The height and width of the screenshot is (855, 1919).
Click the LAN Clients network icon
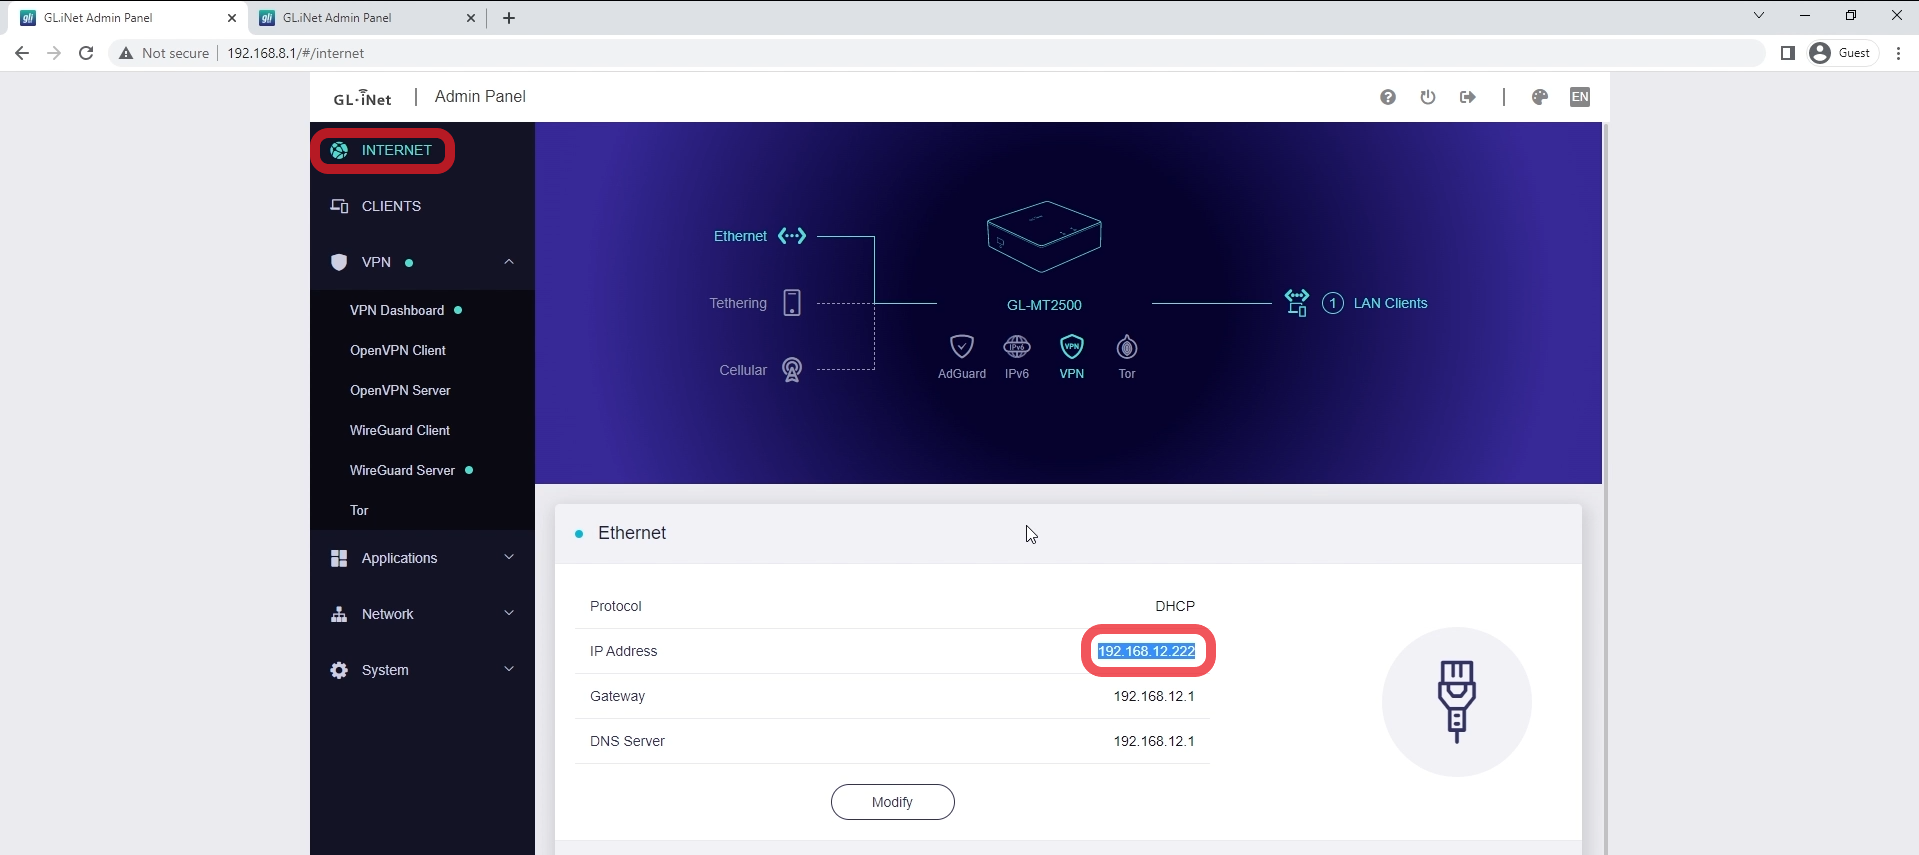tap(1297, 303)
